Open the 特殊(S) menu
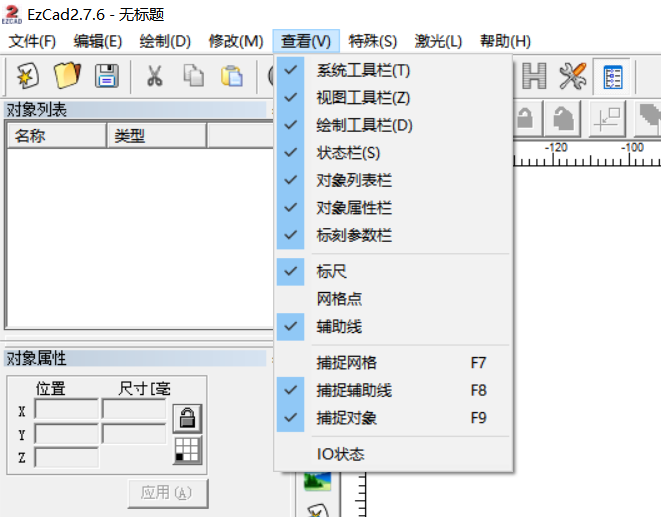 [x=373, y=41]
